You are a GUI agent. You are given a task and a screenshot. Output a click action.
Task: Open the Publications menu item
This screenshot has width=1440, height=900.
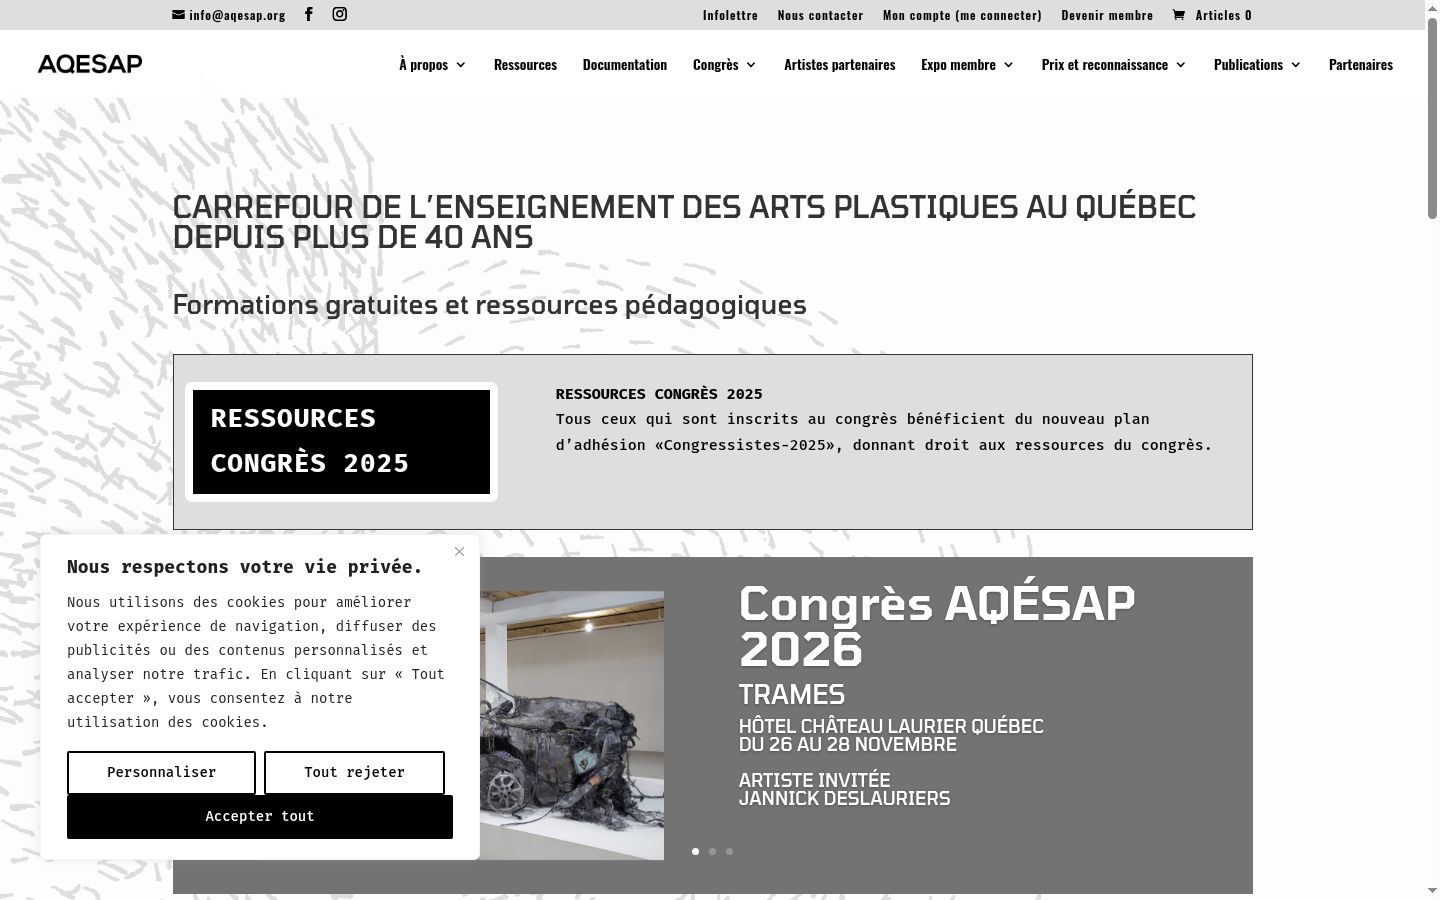(x=1248, y=64)
